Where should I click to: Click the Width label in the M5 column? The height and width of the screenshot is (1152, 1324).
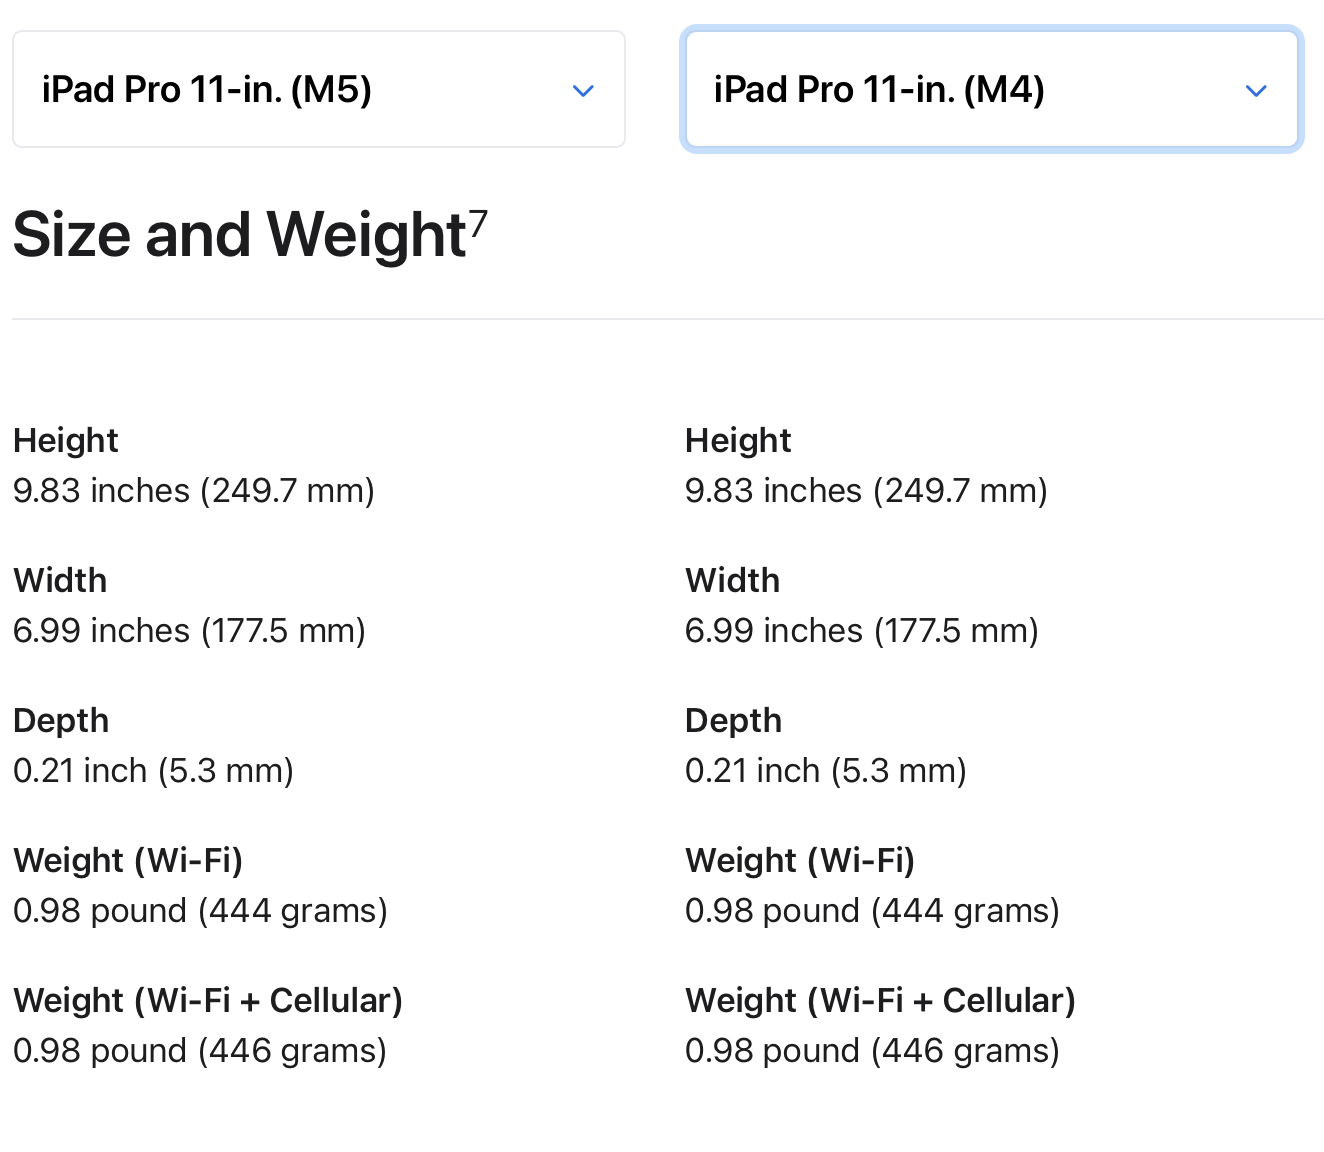click(x=60, y=580)
